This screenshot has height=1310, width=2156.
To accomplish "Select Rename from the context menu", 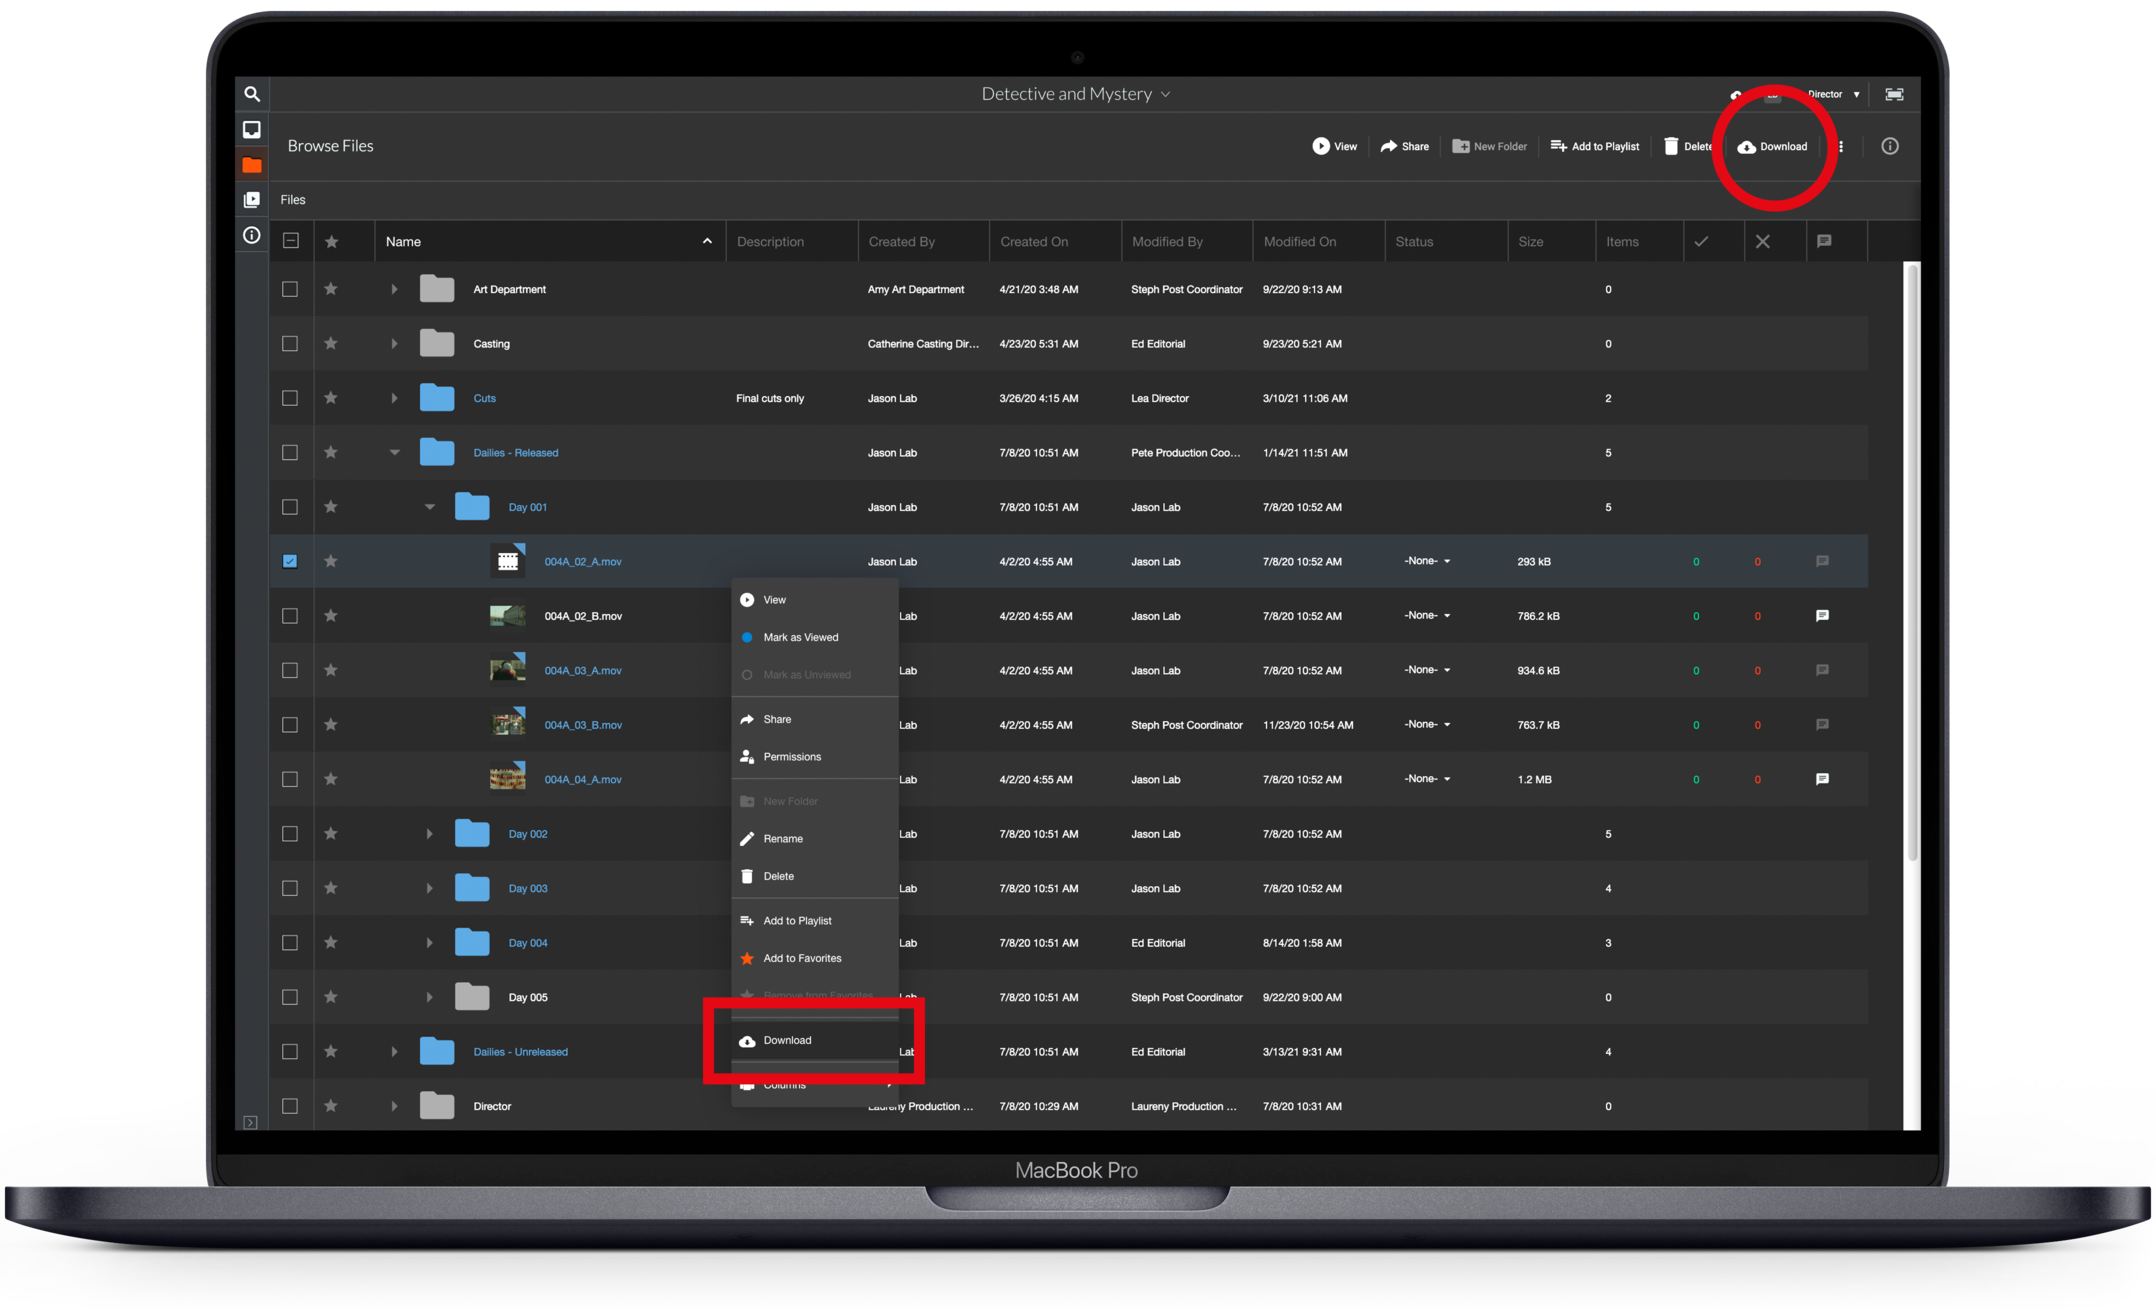I will [783, 839].
